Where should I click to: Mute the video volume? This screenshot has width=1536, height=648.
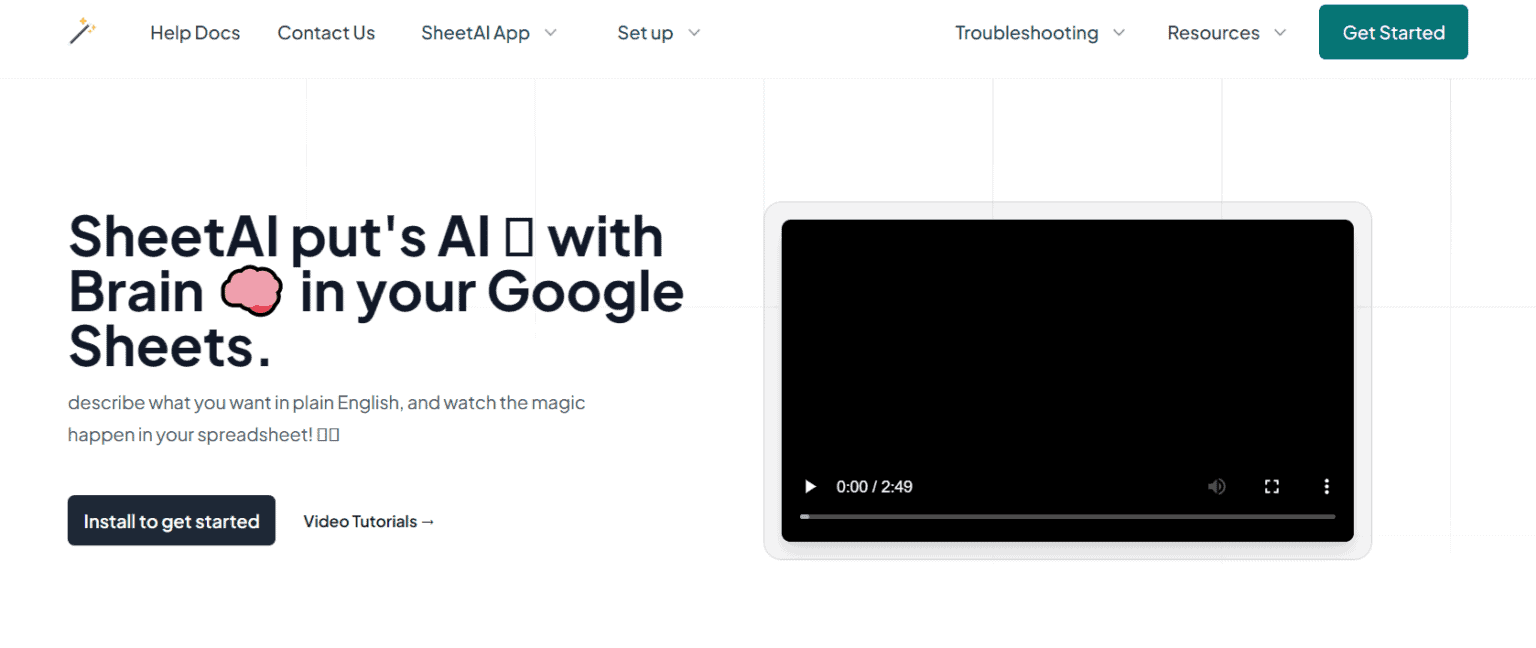click(1216, 487)
